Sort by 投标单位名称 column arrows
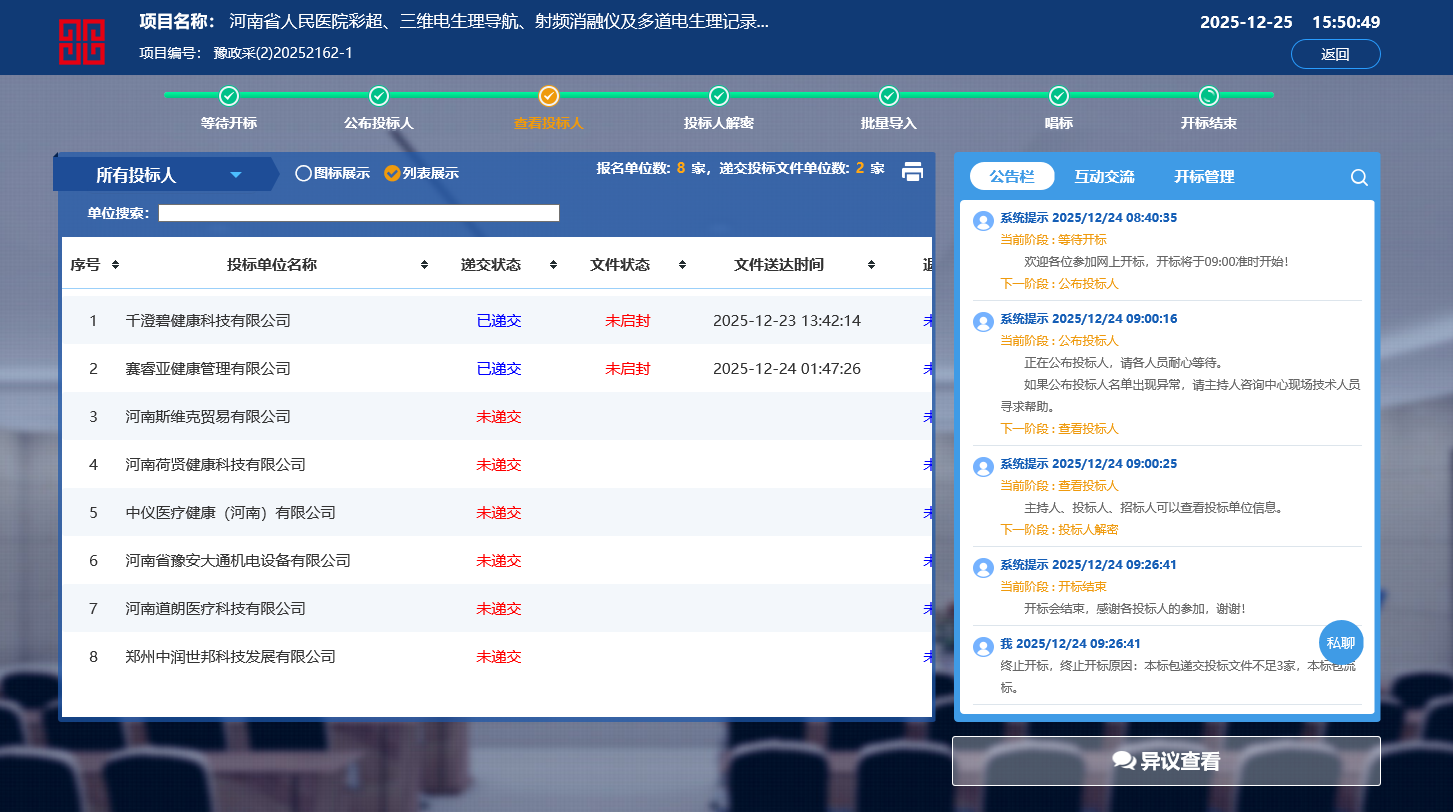This screenshot has height=812, width=1453. tap(424, 265)
